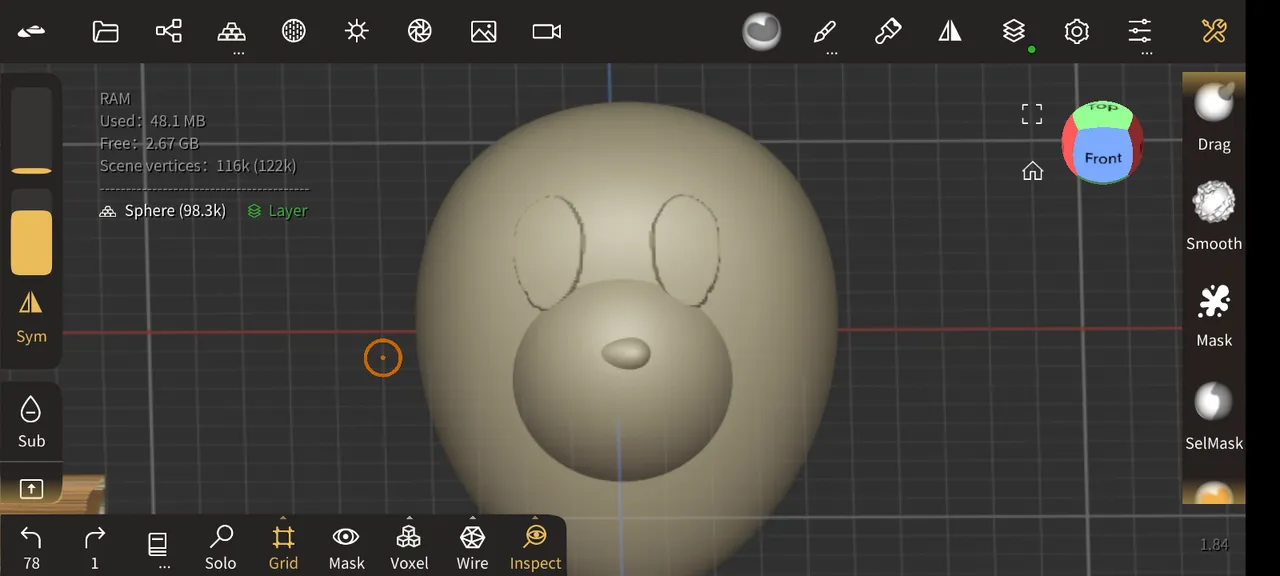This screenshot has height=576, width=1280.
Task: Adjust the brush radius slider
Action: 31,130
